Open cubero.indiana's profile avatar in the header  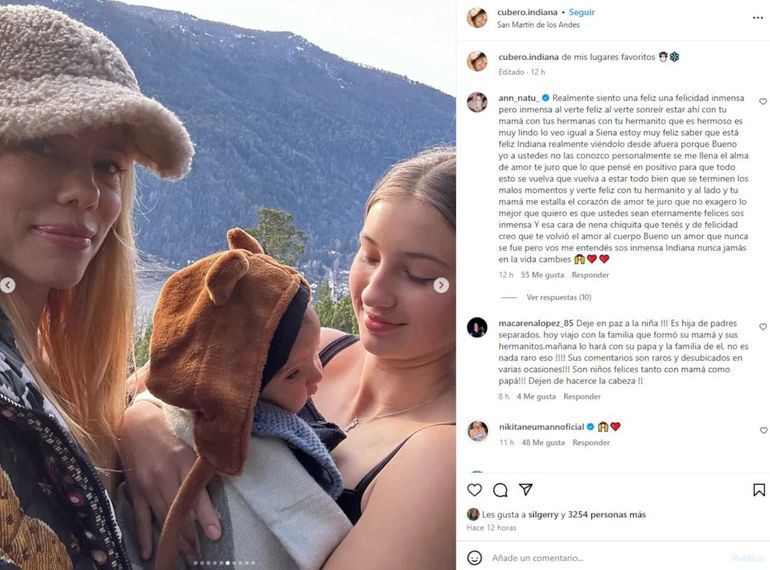tap(477, 18)
